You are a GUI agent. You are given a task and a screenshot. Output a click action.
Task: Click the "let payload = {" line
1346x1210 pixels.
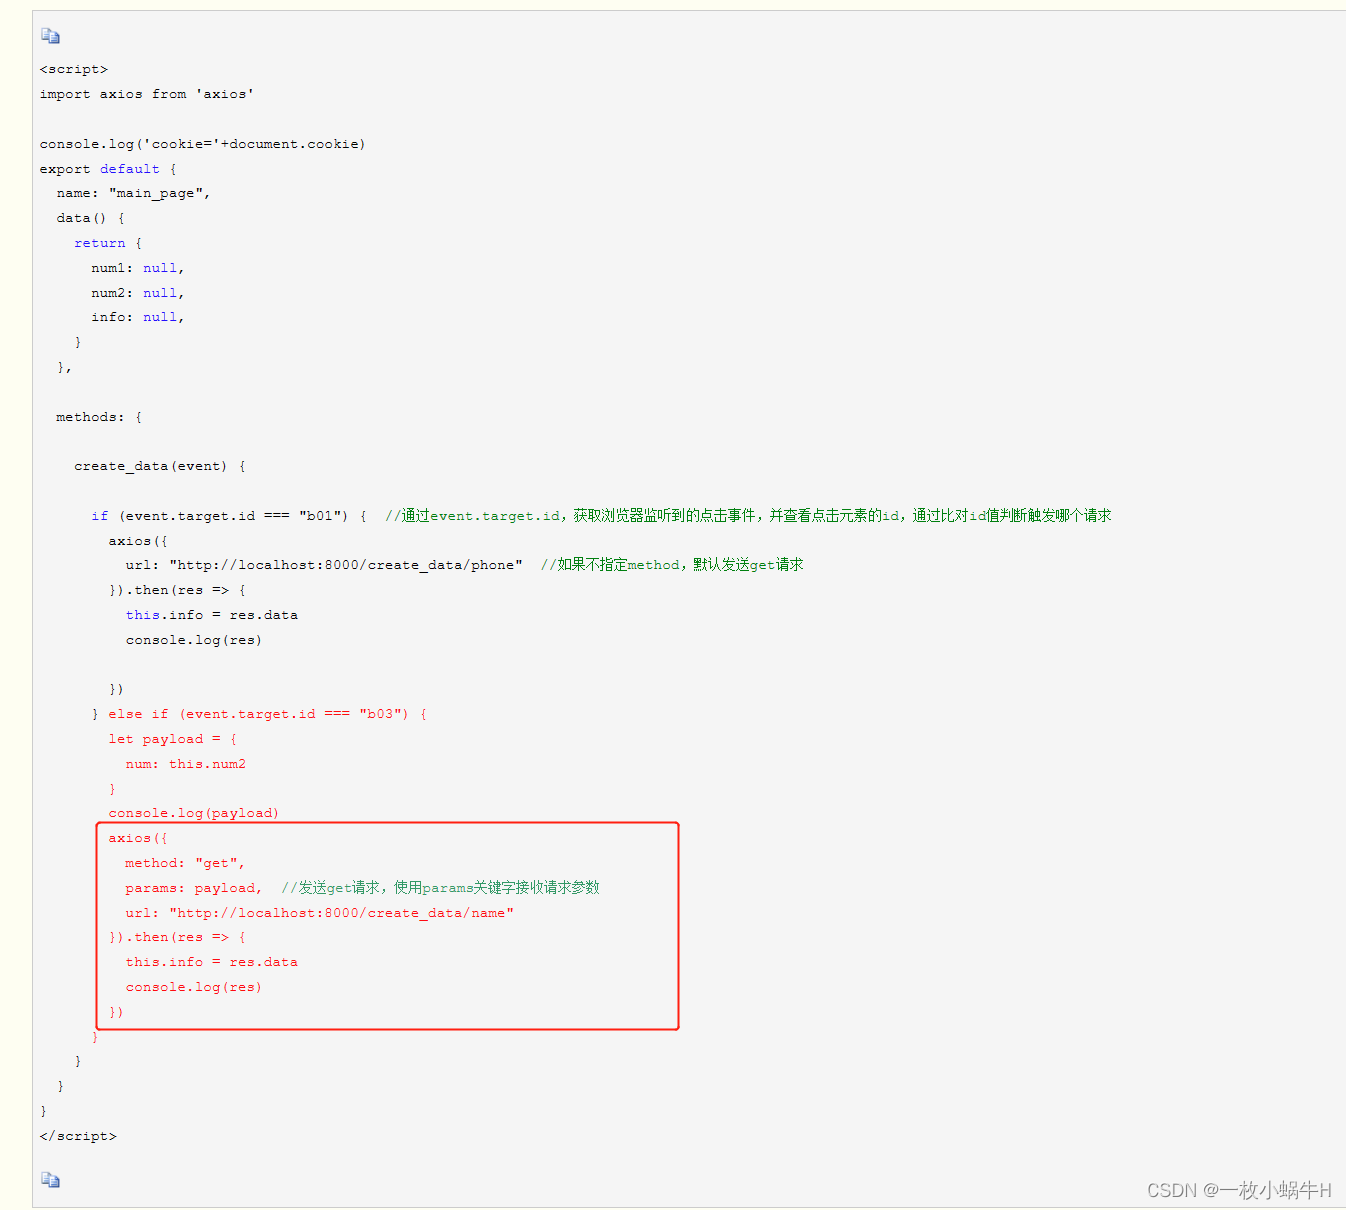(x=173, y=739)
